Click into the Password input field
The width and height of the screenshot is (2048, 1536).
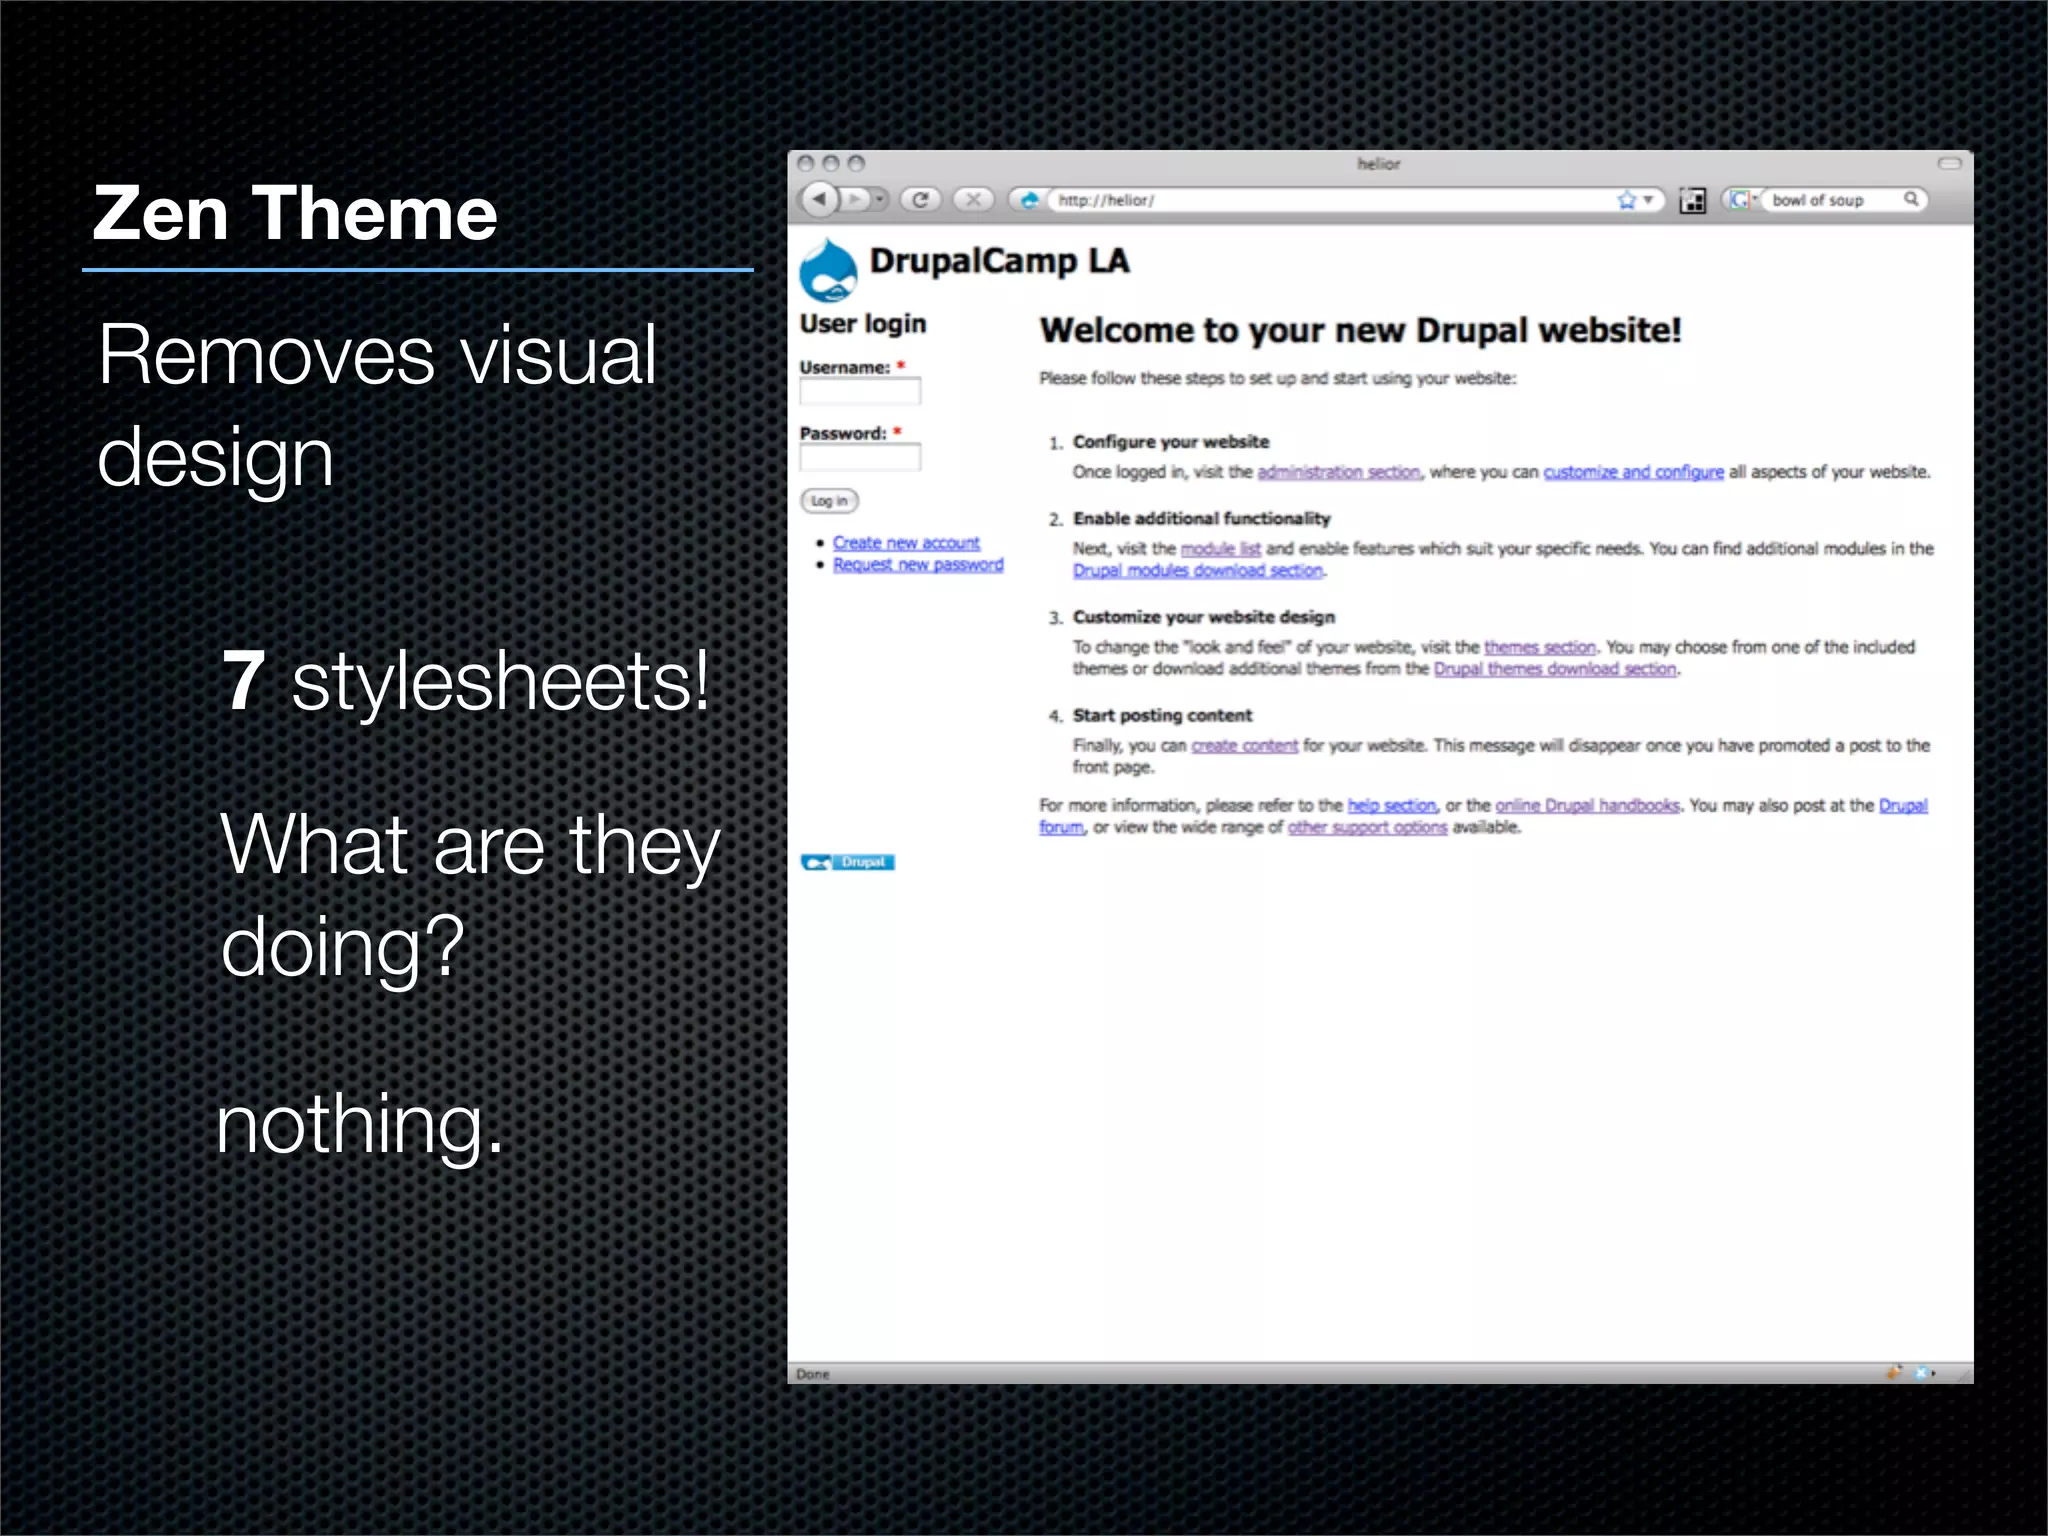click(860, 457)
